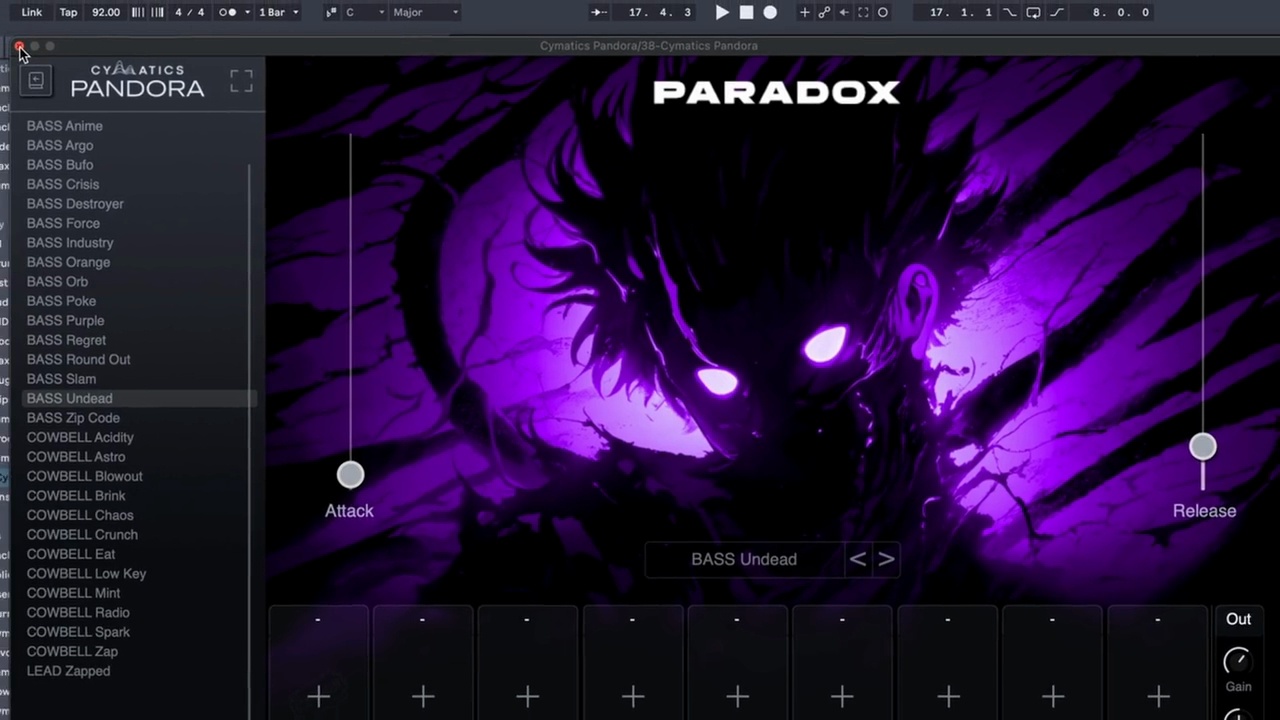Add an effect in the plus slot beside Out

(x=1158, y=696)
